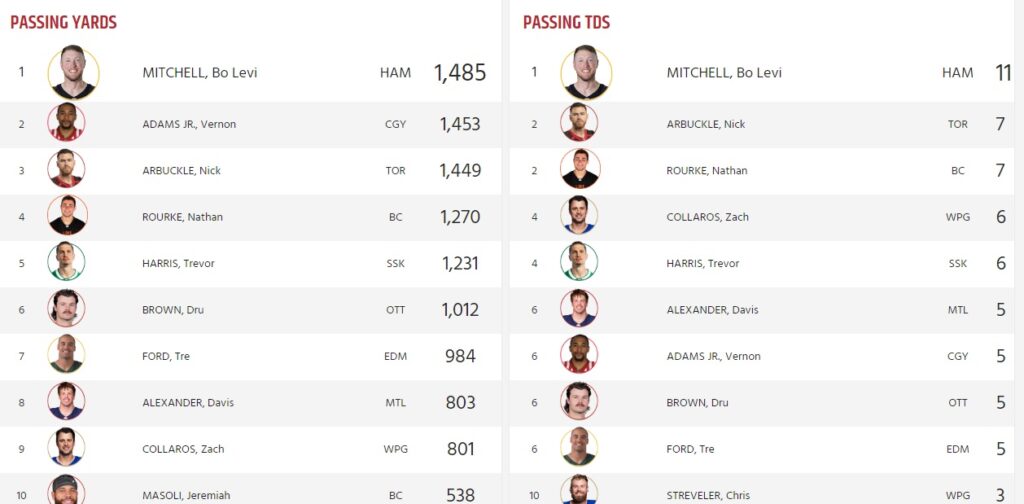Click Nathan Rourke's headshot in Passing TDs
The width and height of the screenshot is (1024, 504).
(580, 168)
